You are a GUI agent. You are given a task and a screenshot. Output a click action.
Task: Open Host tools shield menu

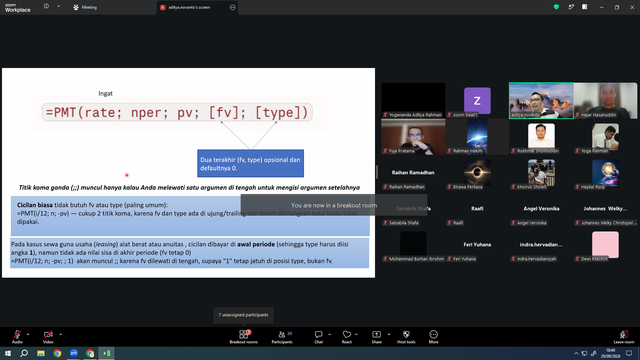coord(406,337)
